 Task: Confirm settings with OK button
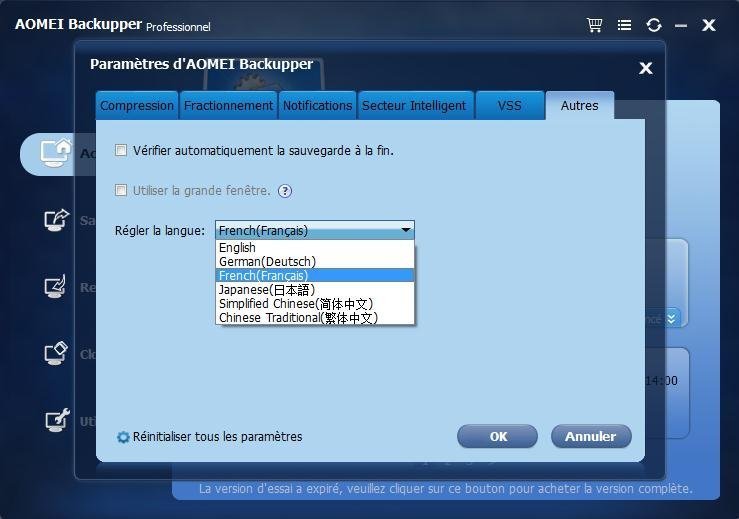coord(497,437)
